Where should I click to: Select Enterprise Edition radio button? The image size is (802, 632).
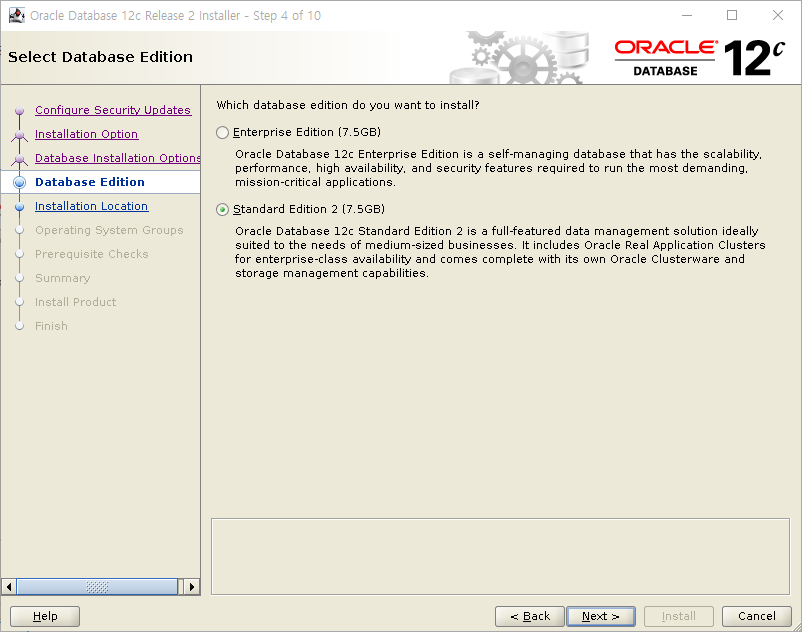click(x=222, y=132)
